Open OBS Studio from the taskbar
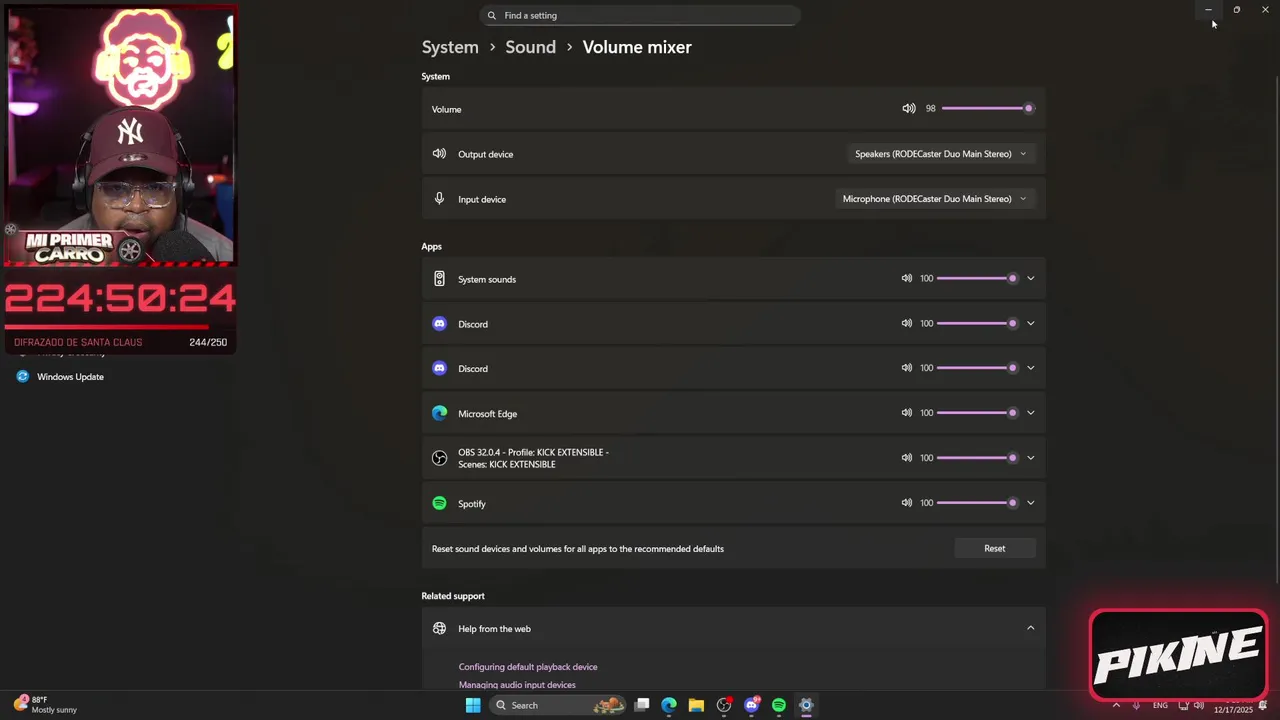Viewport: 1280px width, 720px height. pyautogui.click(x=724, y=705)
